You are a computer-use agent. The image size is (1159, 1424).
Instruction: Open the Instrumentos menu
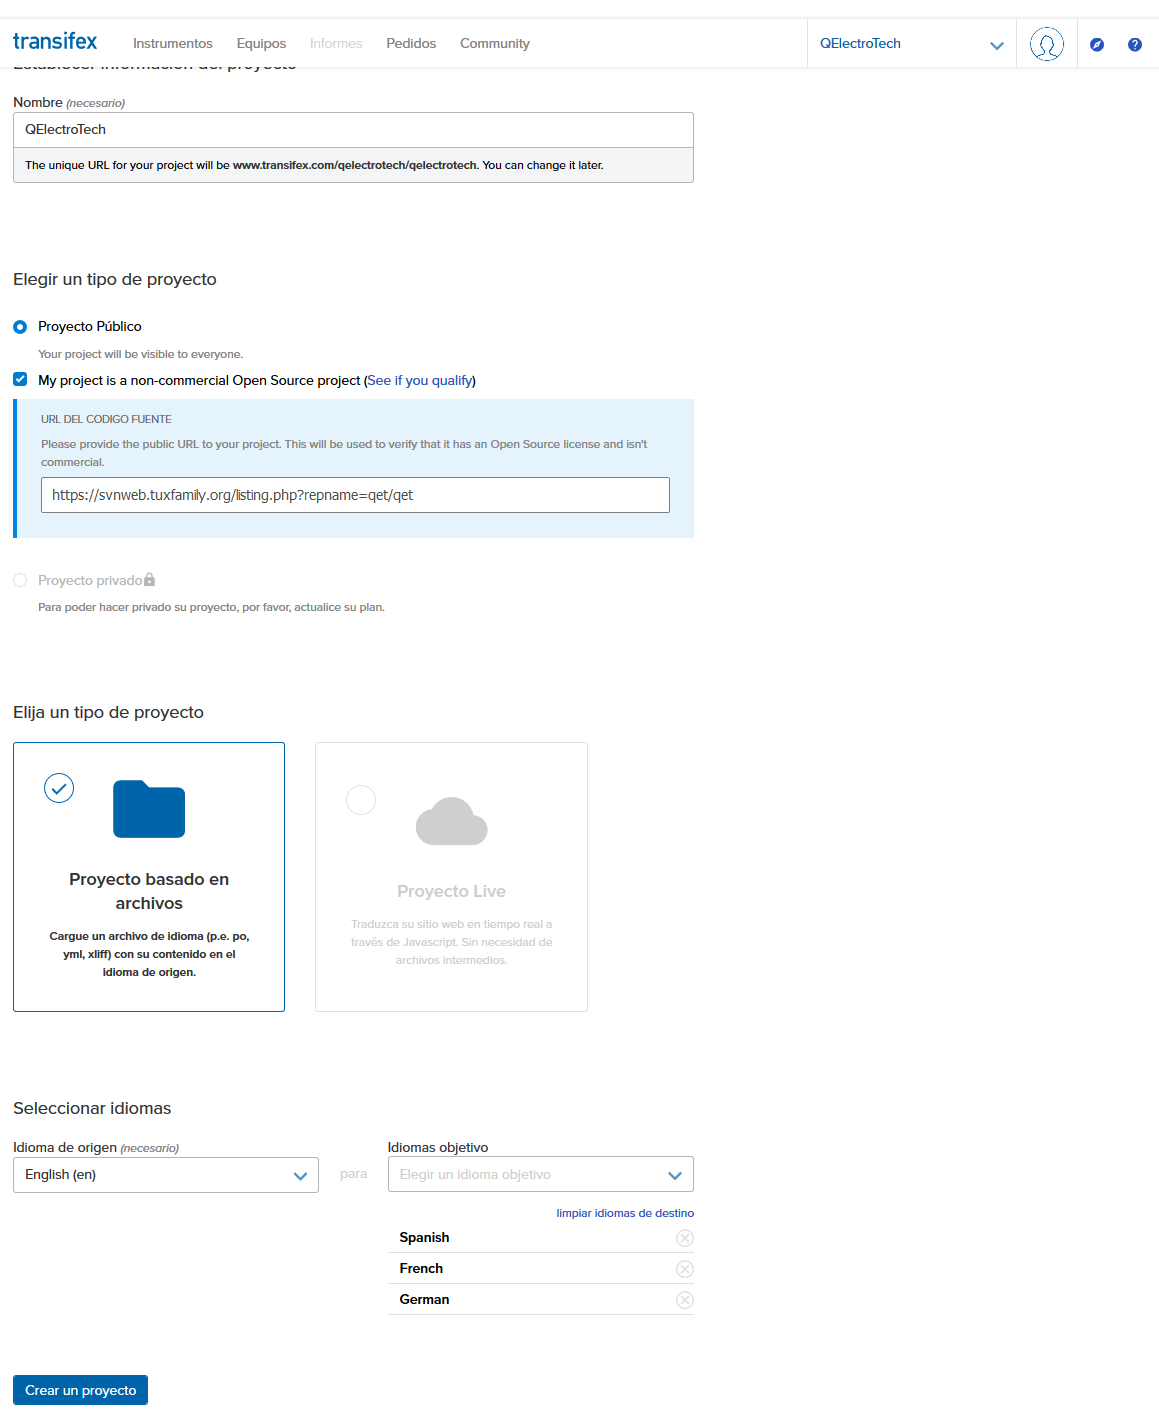pyautogui.click(x=172, y=44)
